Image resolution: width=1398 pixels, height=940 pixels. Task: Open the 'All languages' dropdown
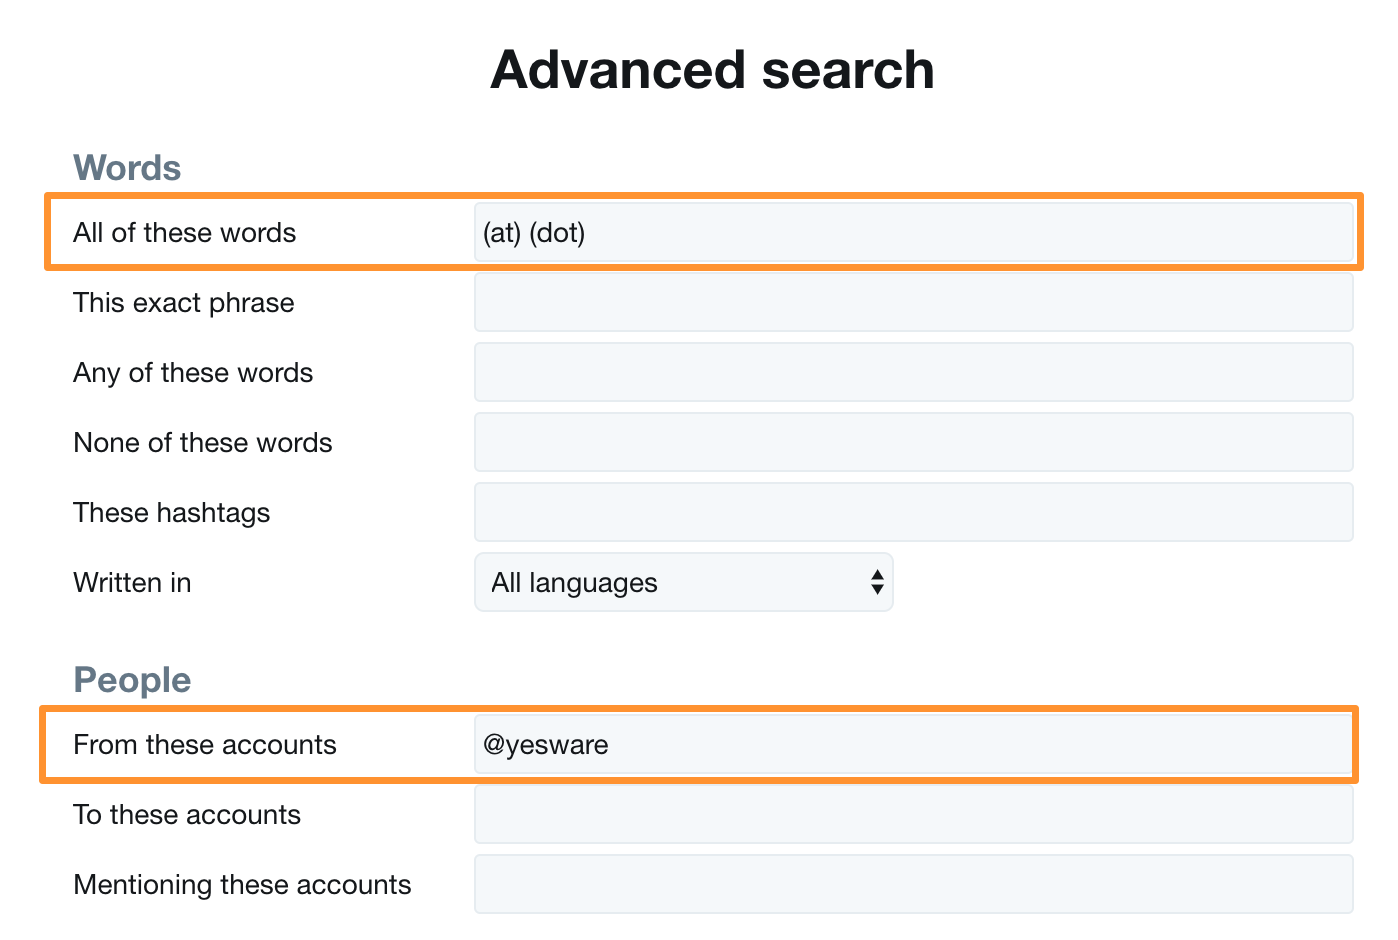point(683,582)
